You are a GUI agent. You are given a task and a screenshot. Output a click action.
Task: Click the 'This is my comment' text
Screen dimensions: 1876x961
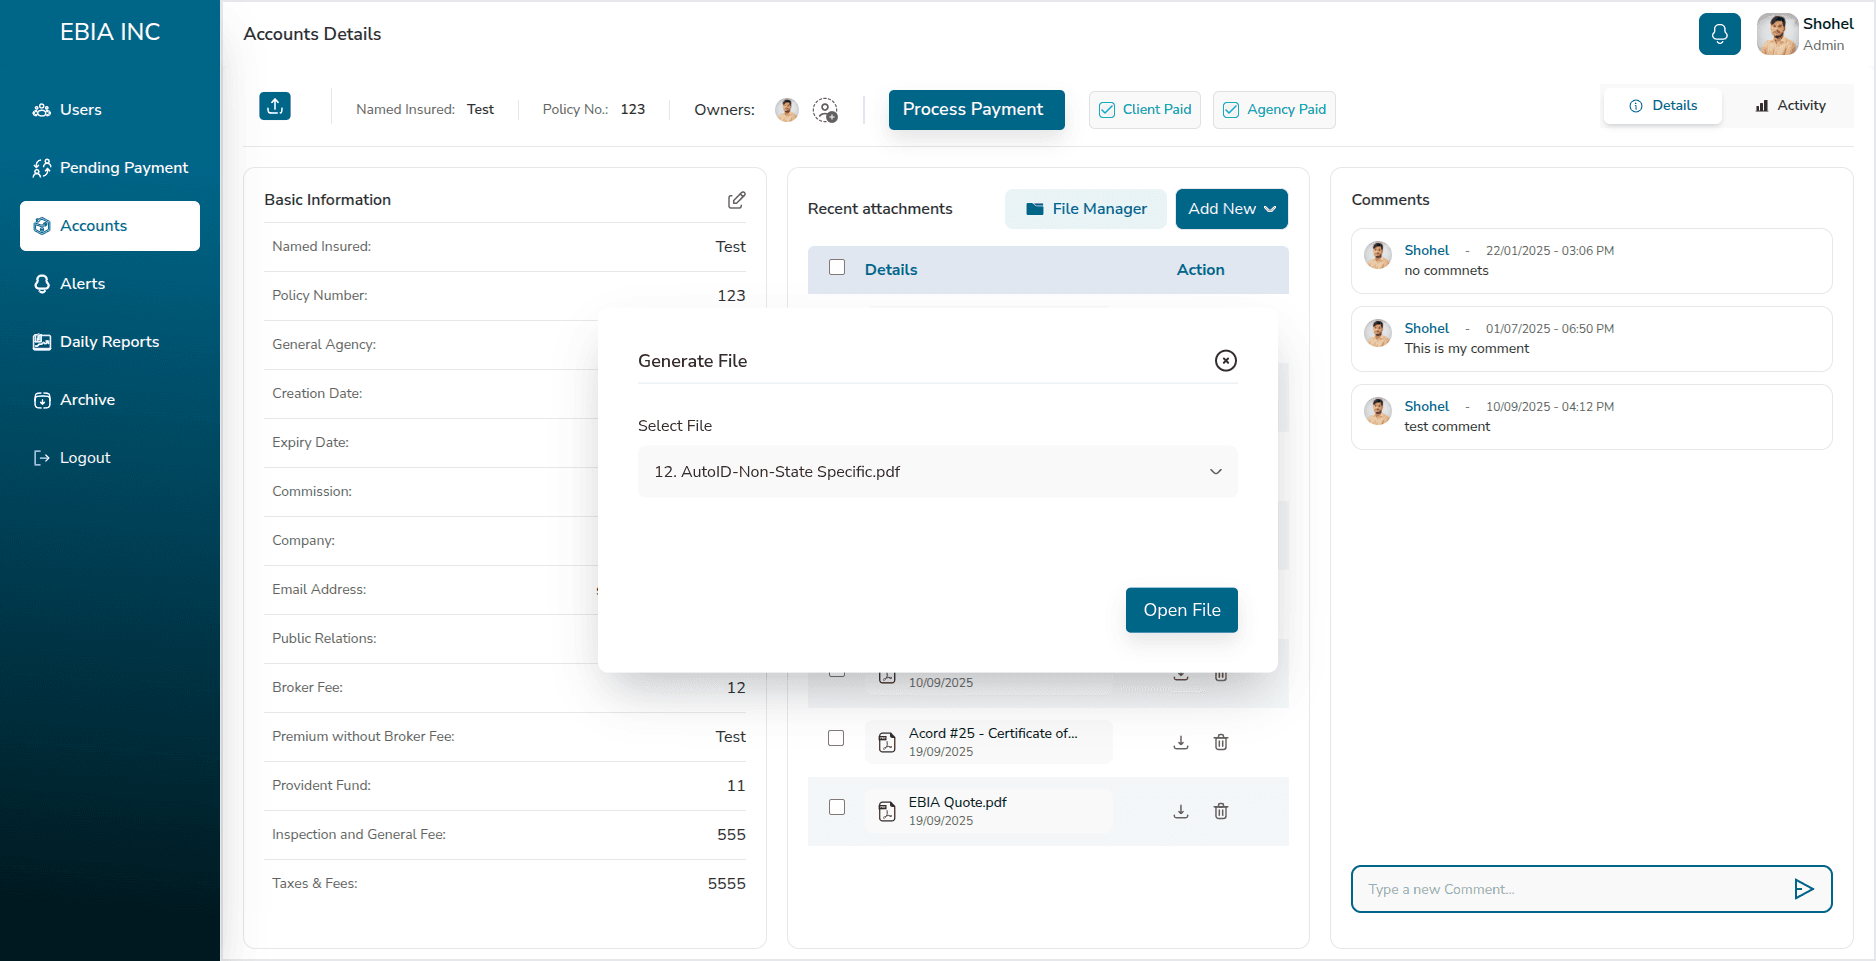tap(1466, 348)
